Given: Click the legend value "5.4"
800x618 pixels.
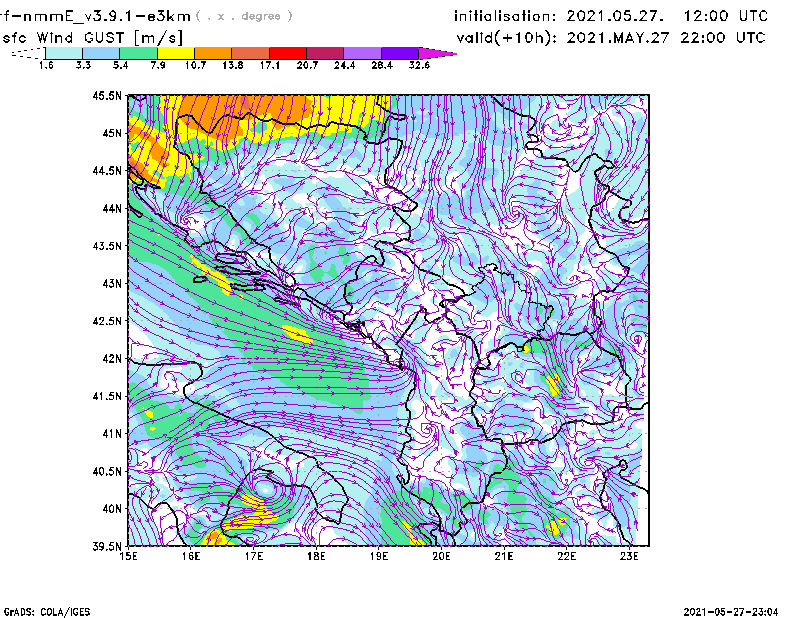Looking at the screenshot, I should pyautogui.click(x=120, y=65).
